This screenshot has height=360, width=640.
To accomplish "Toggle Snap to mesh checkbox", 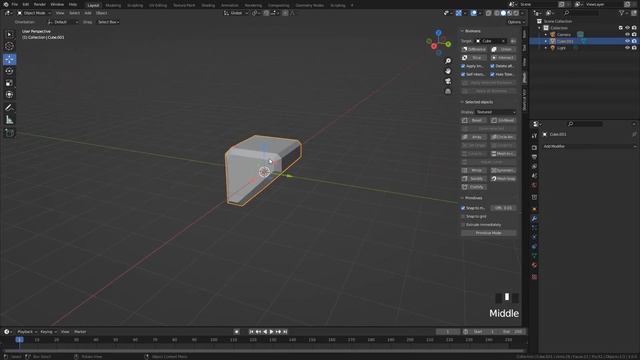I will coord(463,208).
